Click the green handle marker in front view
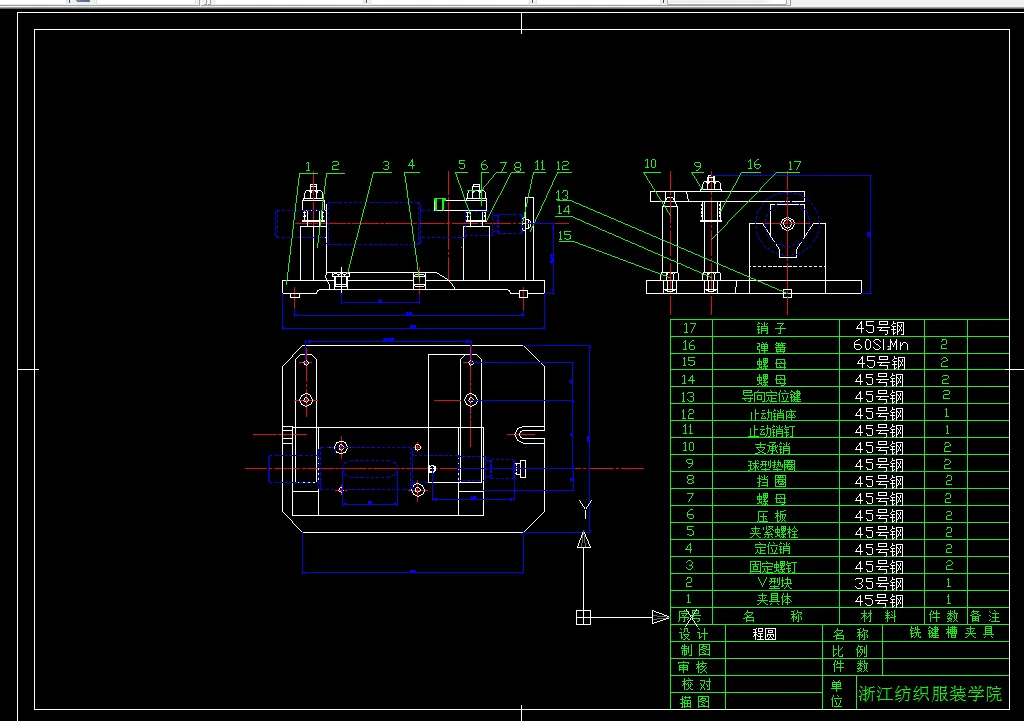The image size is (1024, 721). [439, 204]
